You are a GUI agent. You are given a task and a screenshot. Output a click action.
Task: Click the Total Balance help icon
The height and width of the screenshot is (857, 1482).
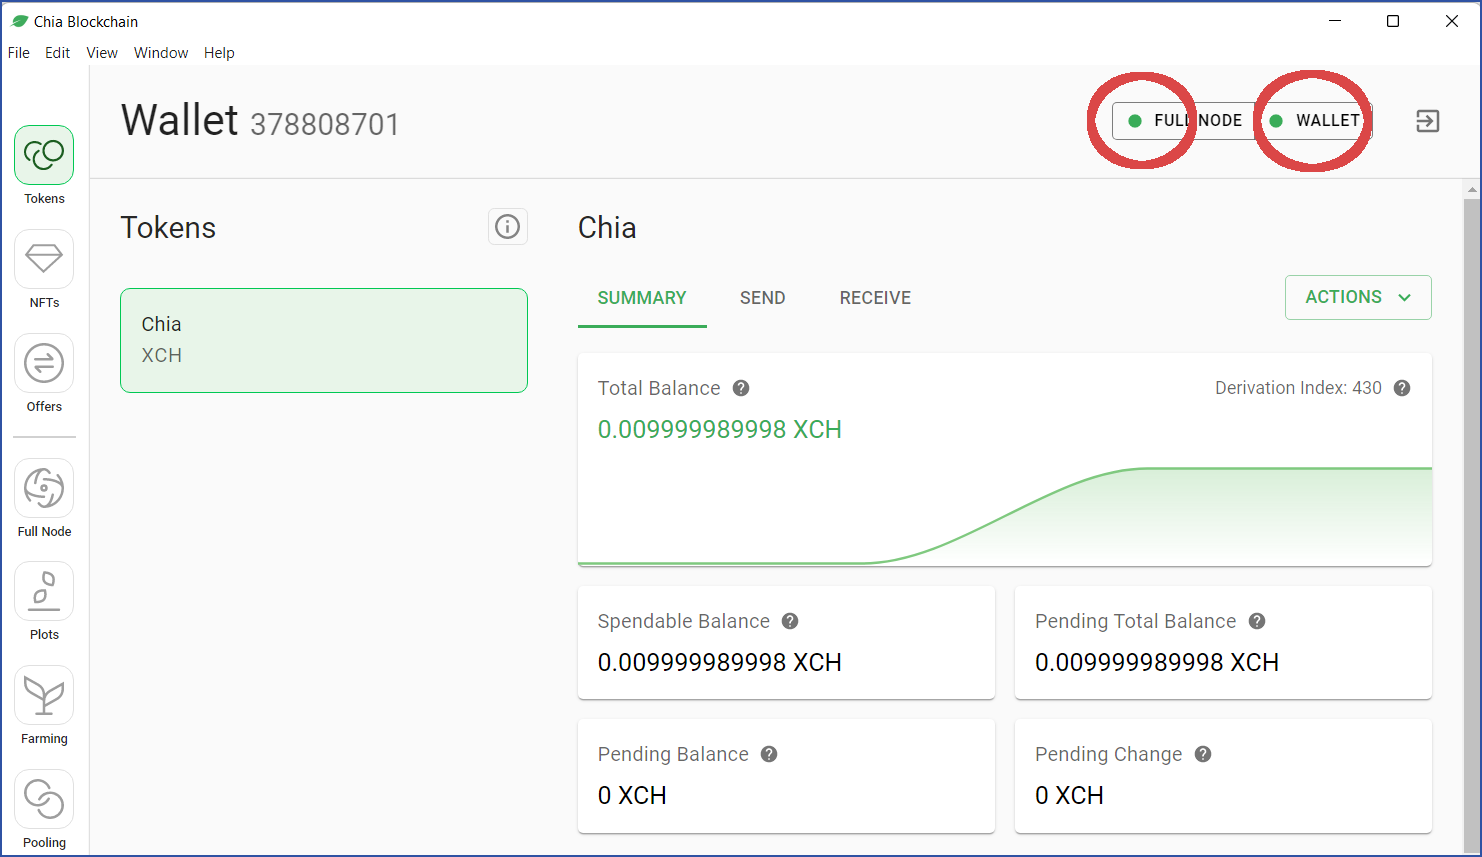[x=741, y=388]
